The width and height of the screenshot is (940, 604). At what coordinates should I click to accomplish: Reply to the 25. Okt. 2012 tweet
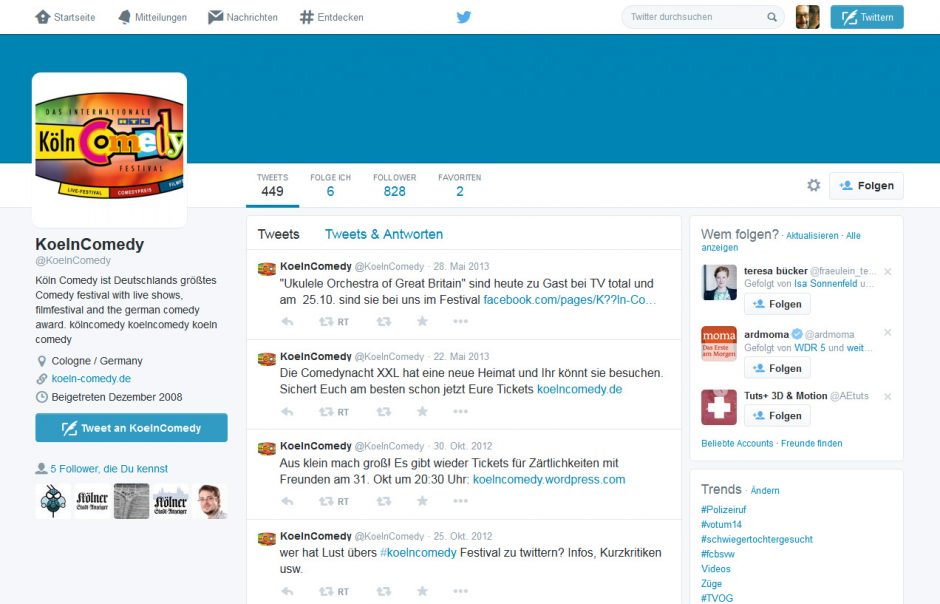pyautogui.click(x=288, y=591)
